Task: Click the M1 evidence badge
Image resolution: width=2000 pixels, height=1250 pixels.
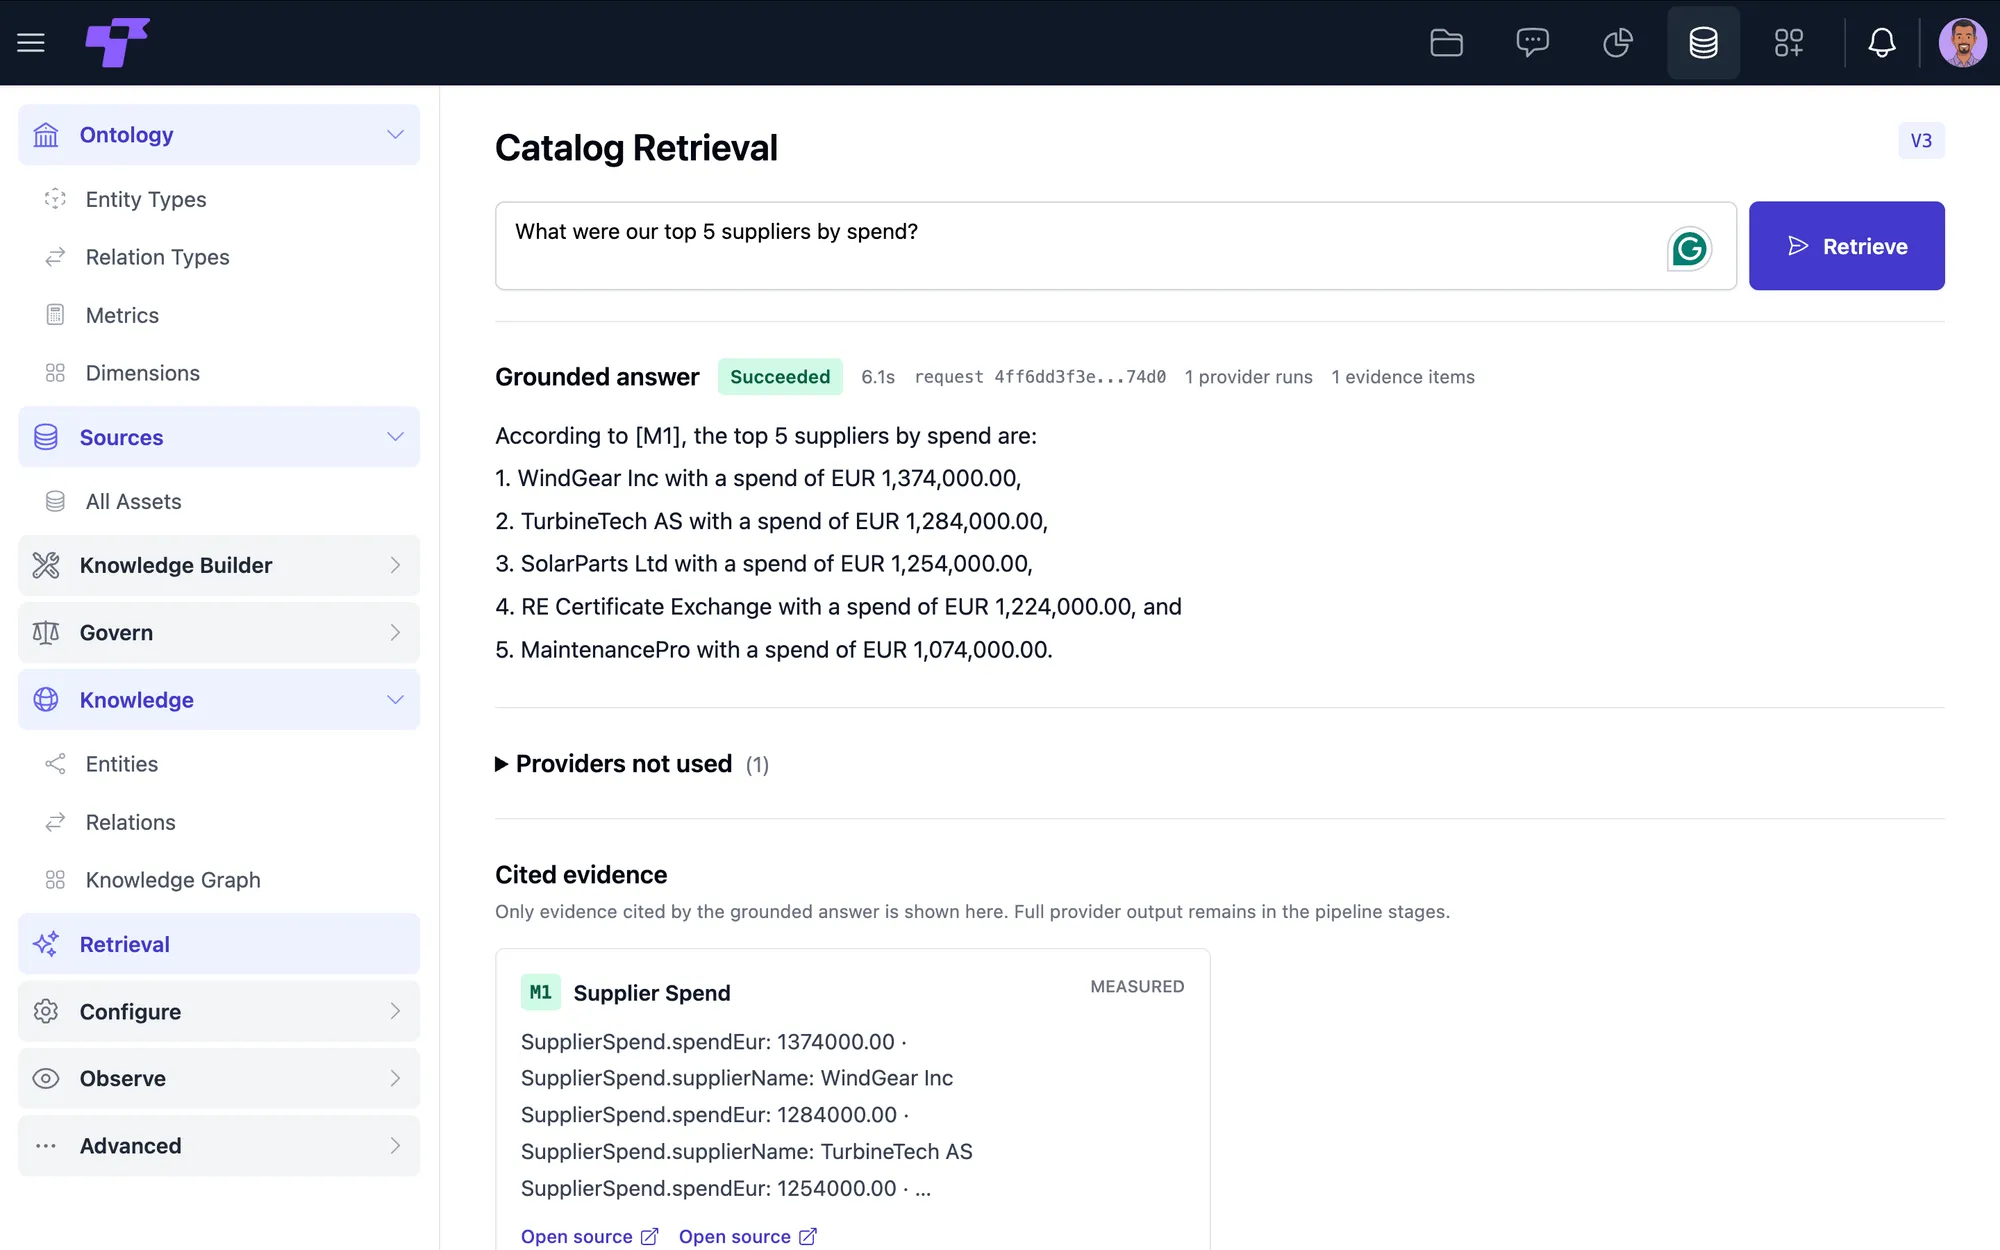Action: click(540, 992)
